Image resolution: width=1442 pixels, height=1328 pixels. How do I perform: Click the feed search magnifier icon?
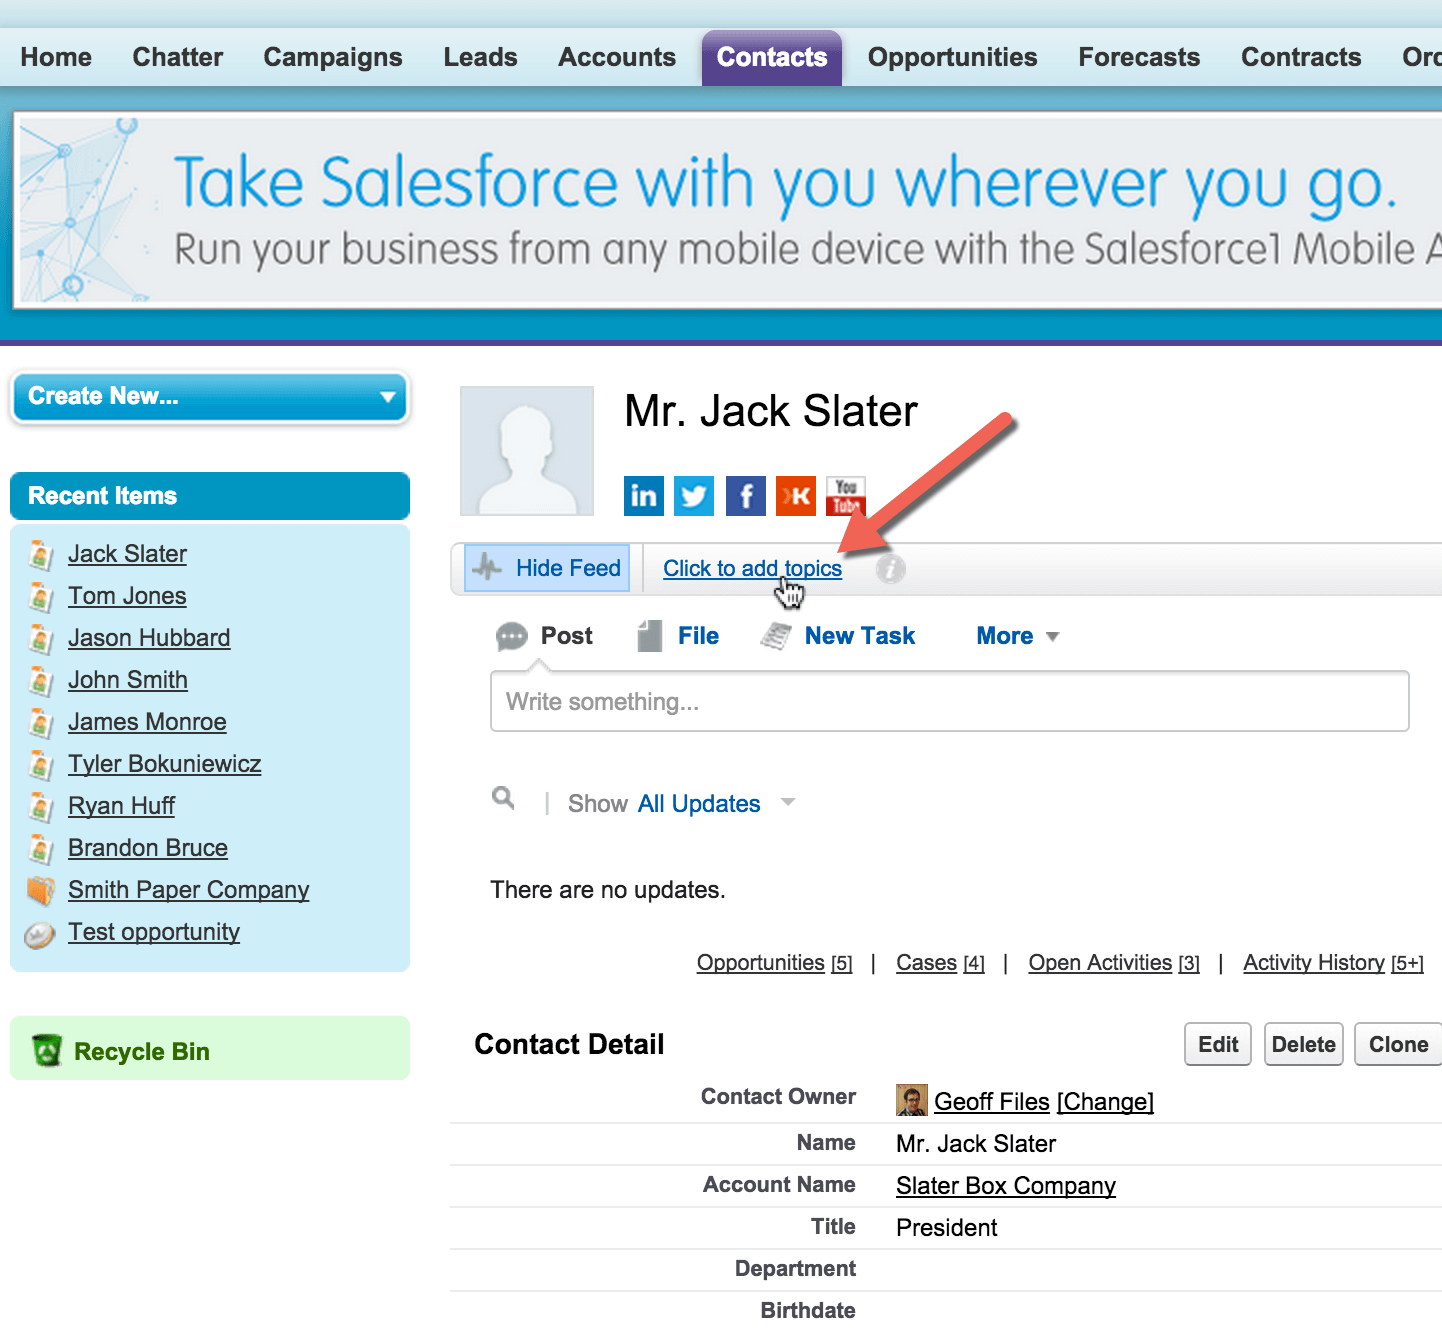pos(503,799)
